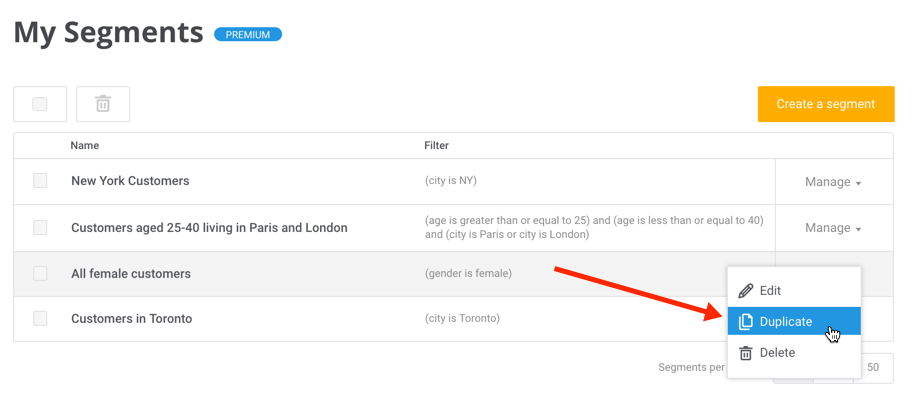Open Manage dropdown for New York Customers
The height and width of the screenshot is (403, 913).
833,182
